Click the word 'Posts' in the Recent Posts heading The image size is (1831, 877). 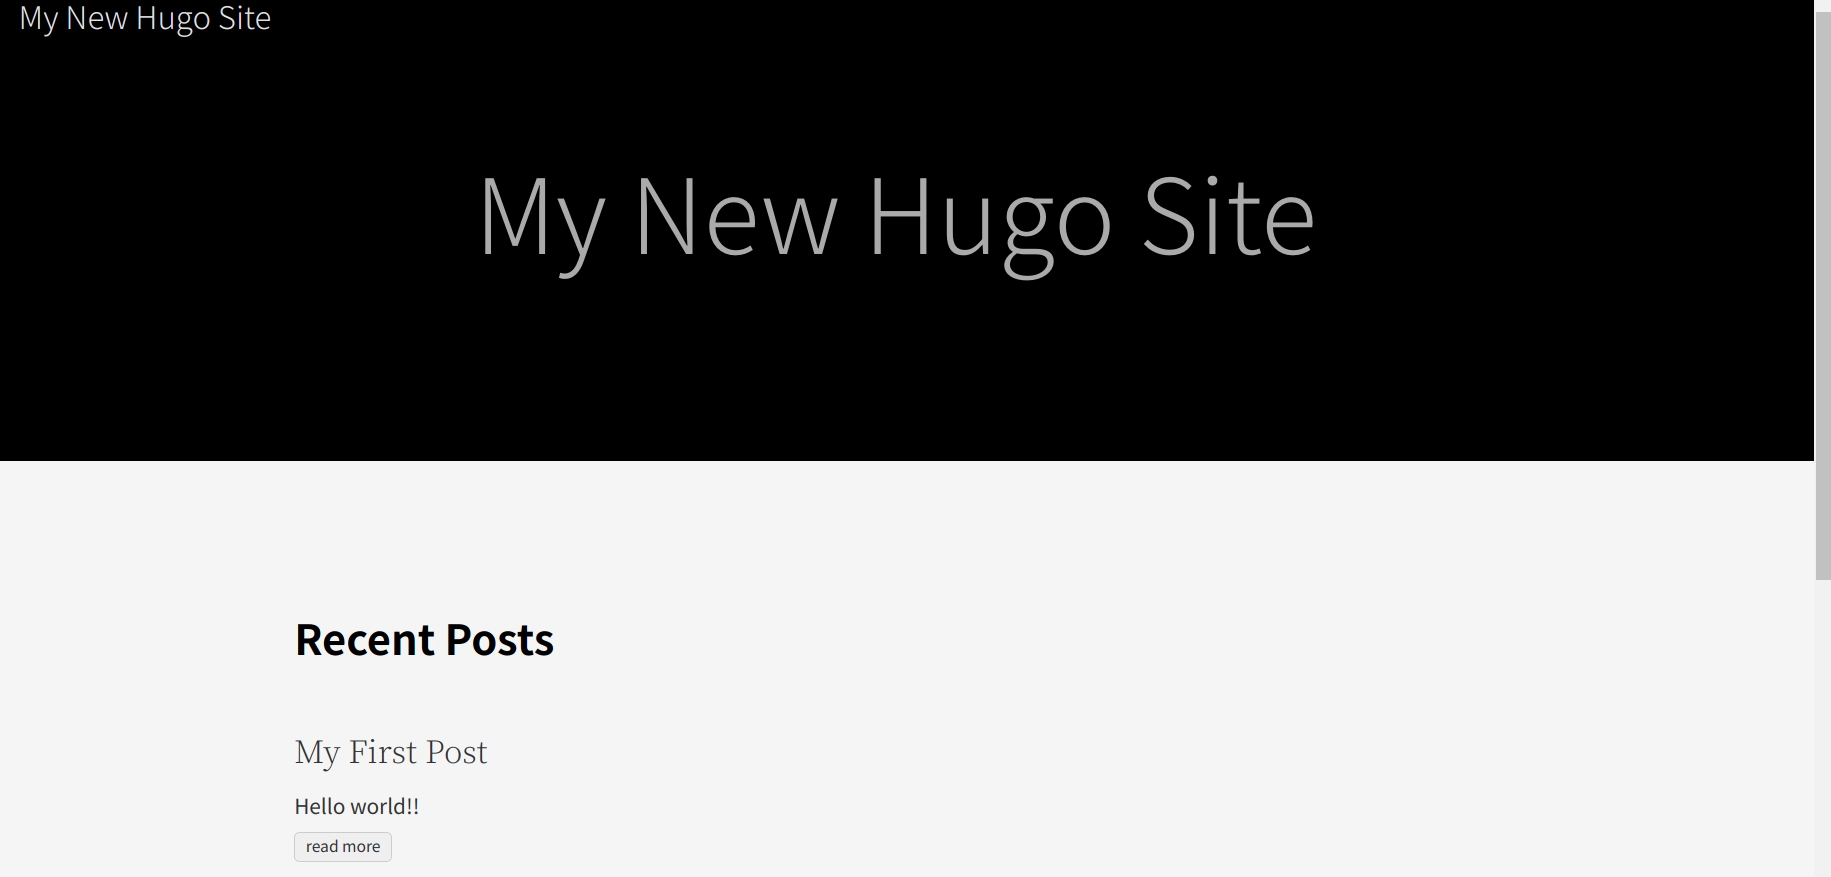[x=499, y=640]
